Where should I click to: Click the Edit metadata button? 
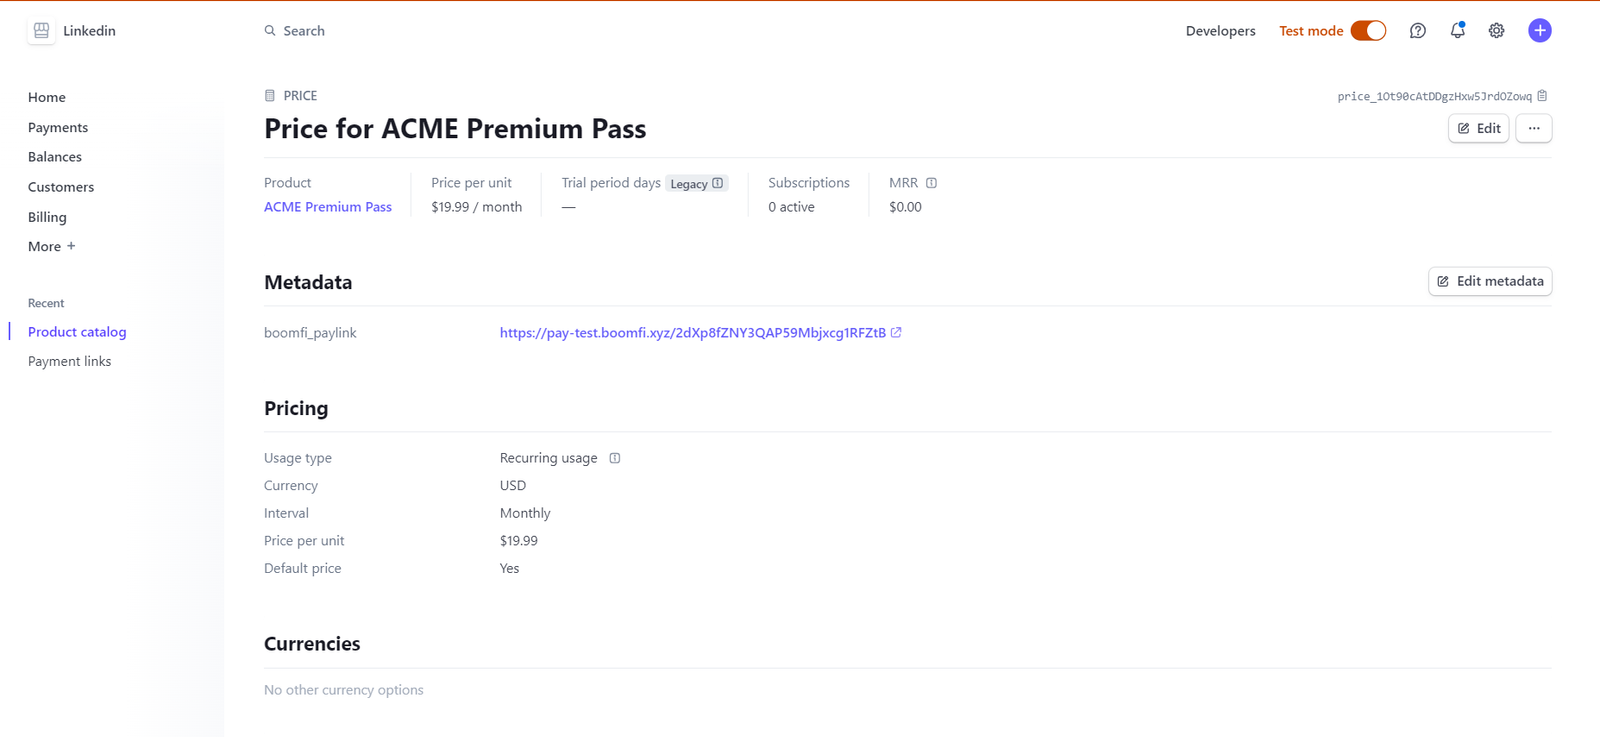[1490, 281]
